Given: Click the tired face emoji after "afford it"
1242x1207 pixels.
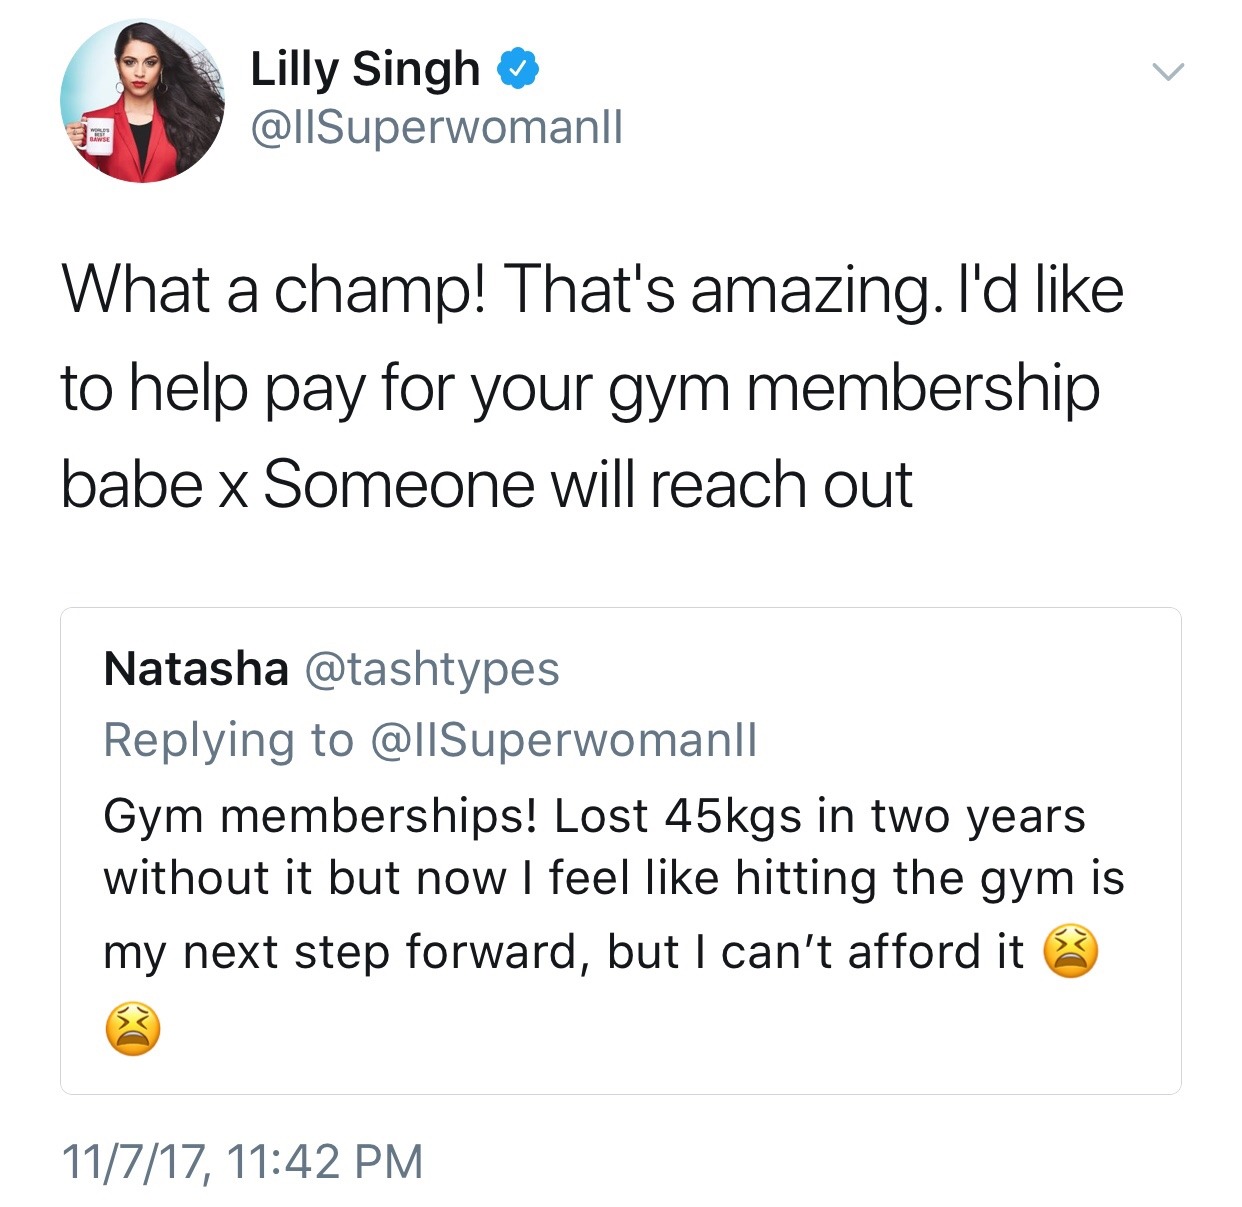Looking at the screenshot, I should 1070,951.
